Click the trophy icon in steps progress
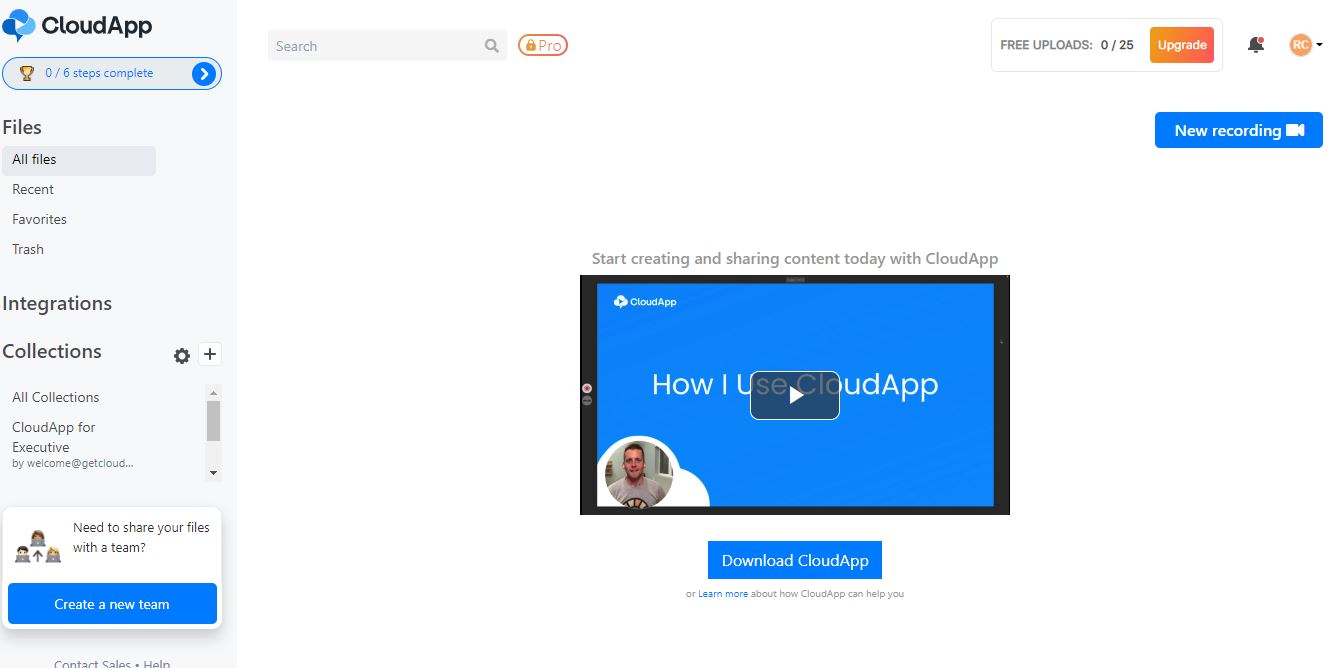 (x=27, y=73)
